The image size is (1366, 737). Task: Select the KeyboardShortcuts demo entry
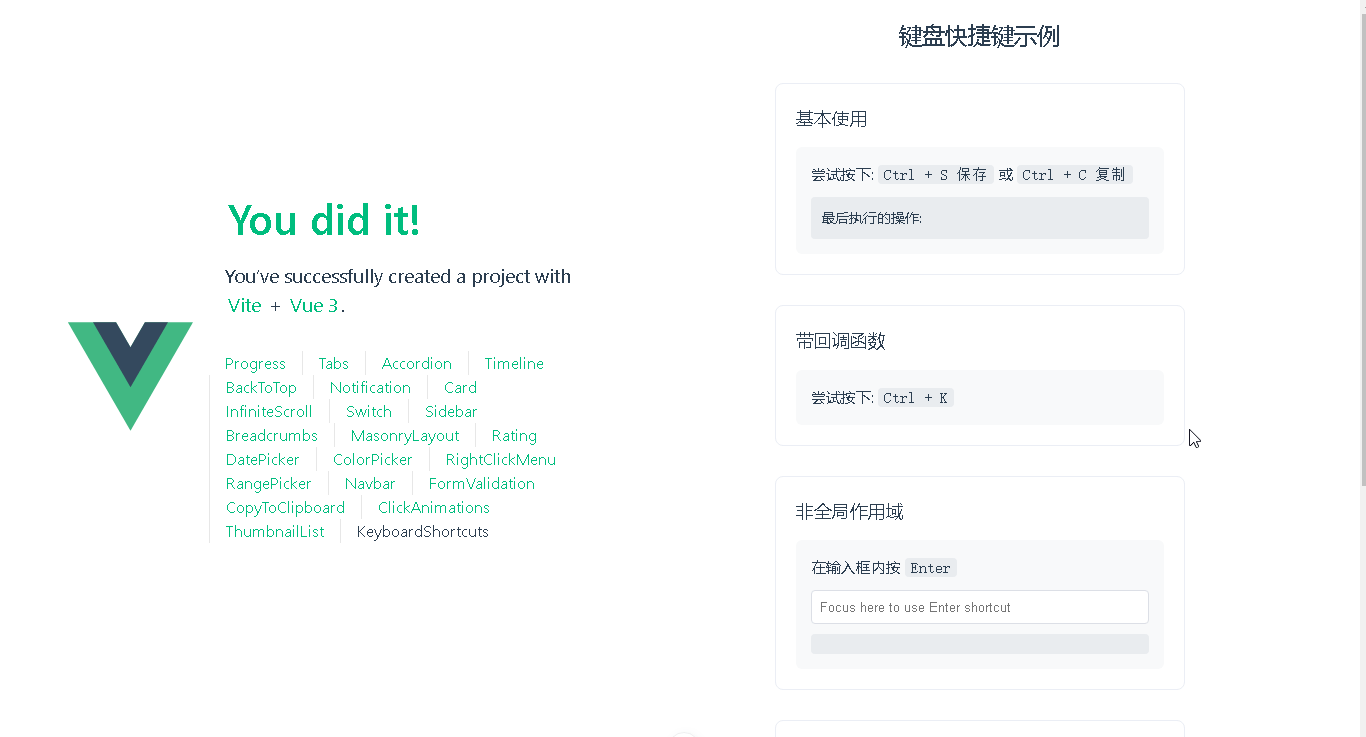click(422, 531)
